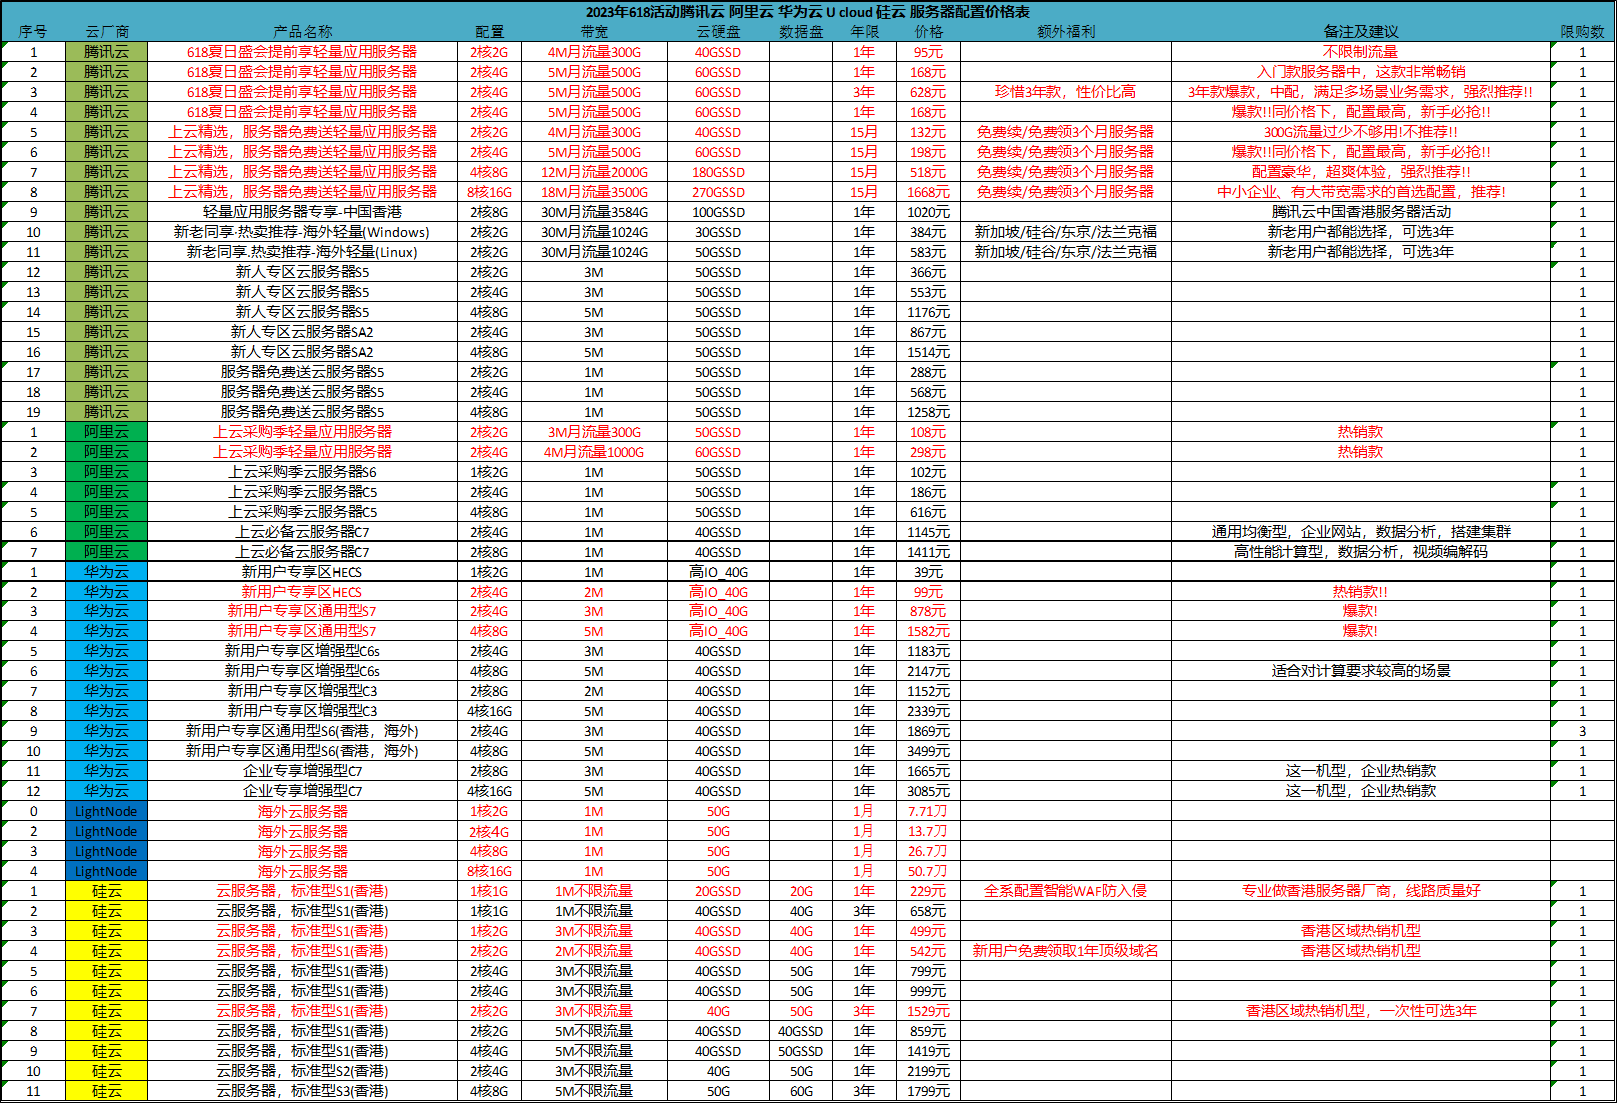This screenshot has height=1103, width=1617.
Task: Click the 限购数 column header
Action: (x=1582, y=32)
